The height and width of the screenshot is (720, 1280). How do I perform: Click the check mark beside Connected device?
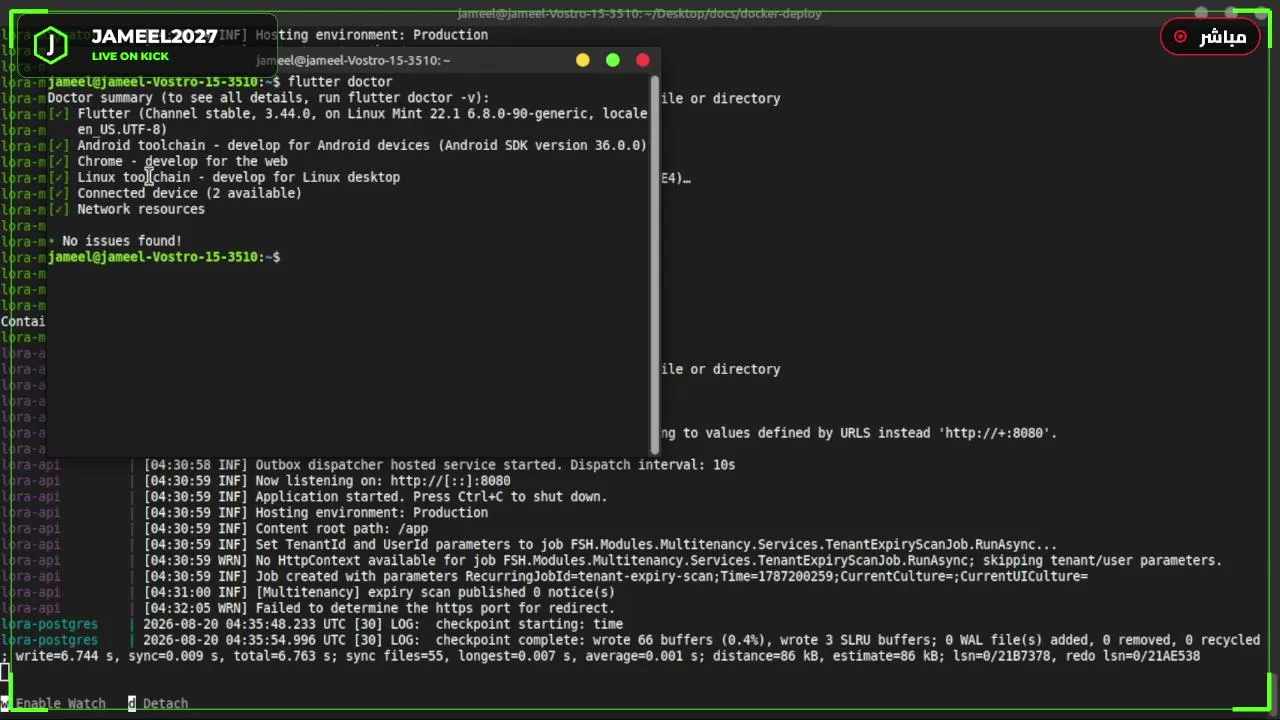59,193
